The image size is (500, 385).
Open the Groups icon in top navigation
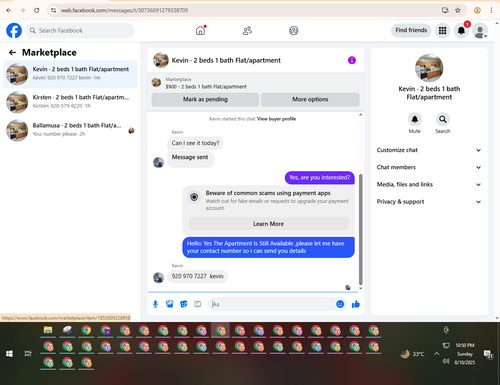293,31
